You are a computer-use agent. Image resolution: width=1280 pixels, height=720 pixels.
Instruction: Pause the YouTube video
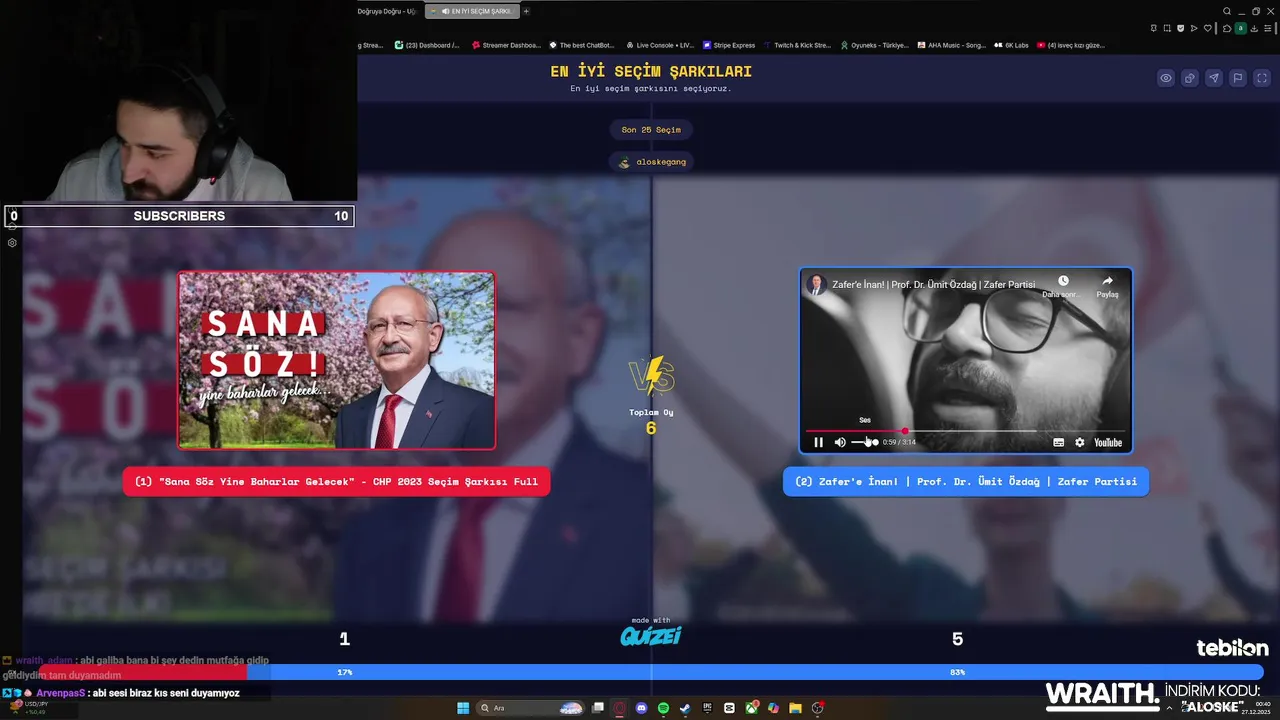click(818, 442)
